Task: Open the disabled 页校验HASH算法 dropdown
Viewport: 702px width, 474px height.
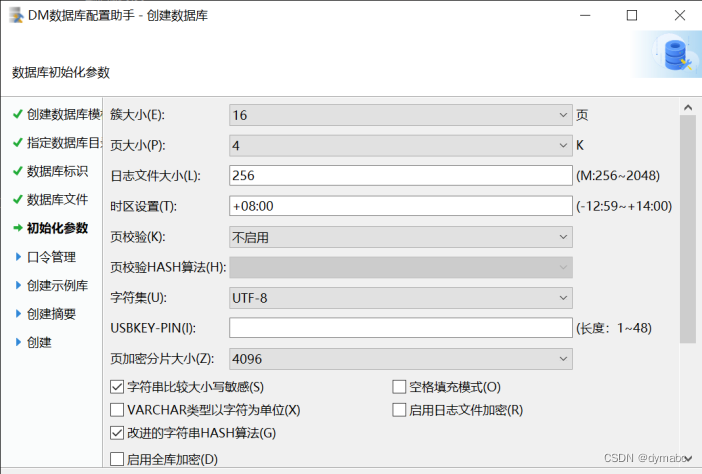Action: (x=401, y=267)
